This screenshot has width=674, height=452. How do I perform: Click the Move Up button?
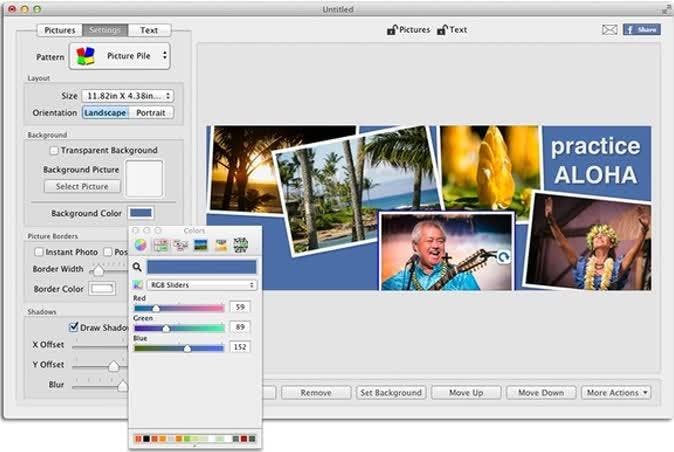(x=466, y=393)
